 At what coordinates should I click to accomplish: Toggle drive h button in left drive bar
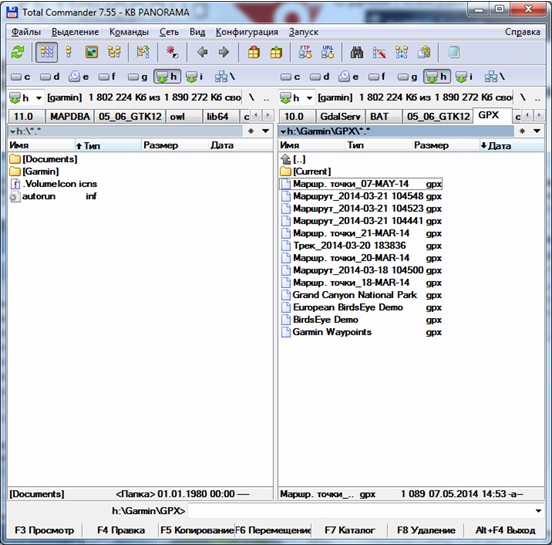tap(167, 76)
